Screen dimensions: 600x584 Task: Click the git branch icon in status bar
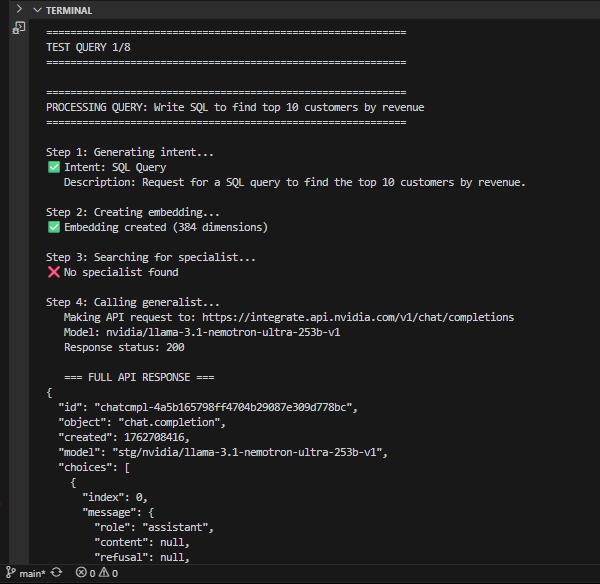pyautogui.click(x=10, y=573)
